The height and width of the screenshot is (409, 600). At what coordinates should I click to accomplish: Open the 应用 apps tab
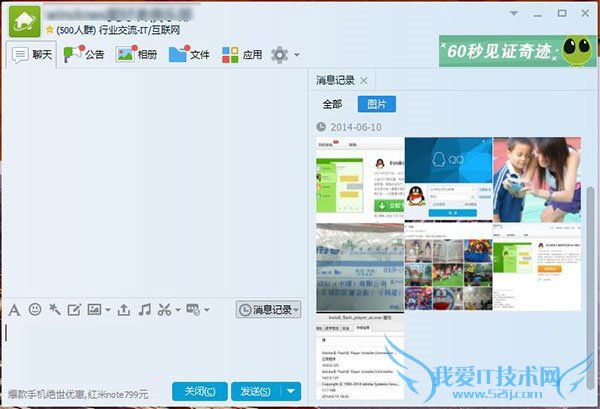(x=242, y=55)
